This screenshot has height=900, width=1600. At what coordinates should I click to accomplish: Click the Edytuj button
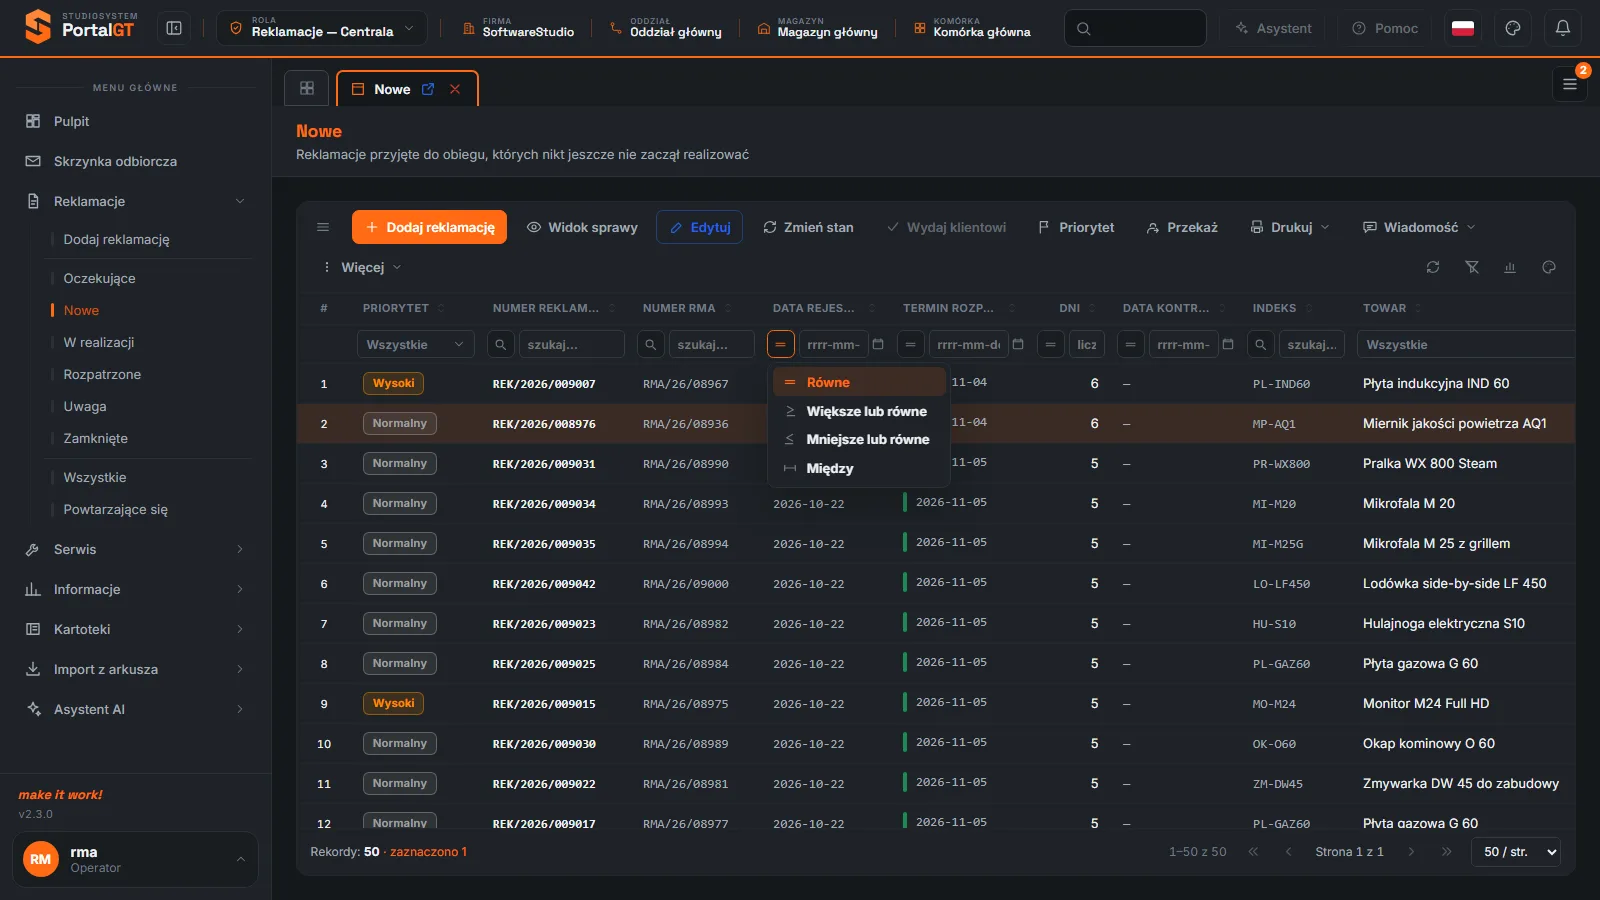point(700,227)
